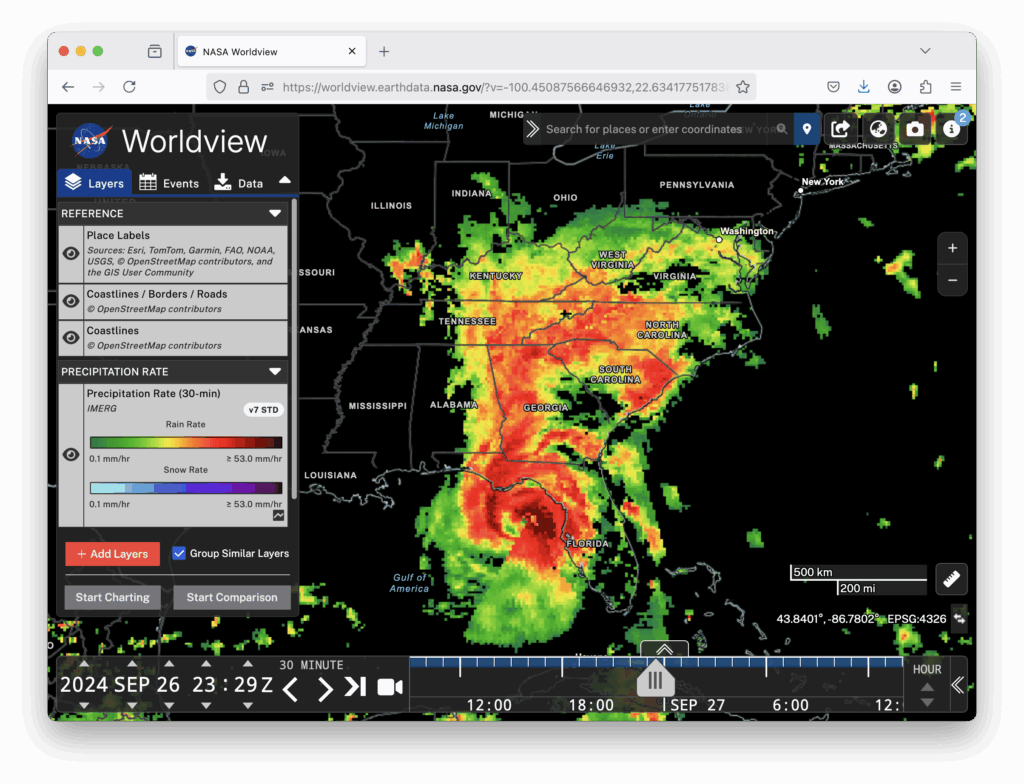The width and height of the screenshot is (1024, 784).
Task: Open the measure ruler tool
Action: (952, 579)
